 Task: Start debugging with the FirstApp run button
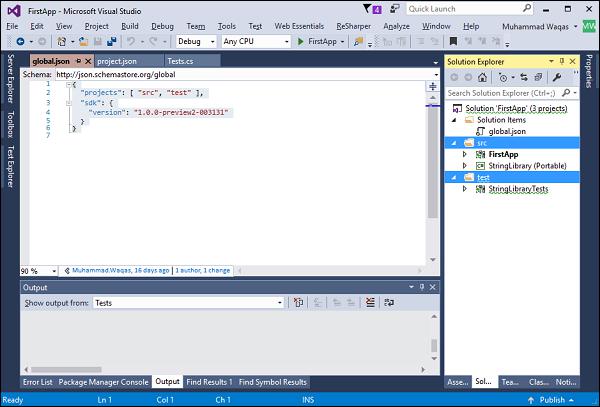[x=316, y=42]
